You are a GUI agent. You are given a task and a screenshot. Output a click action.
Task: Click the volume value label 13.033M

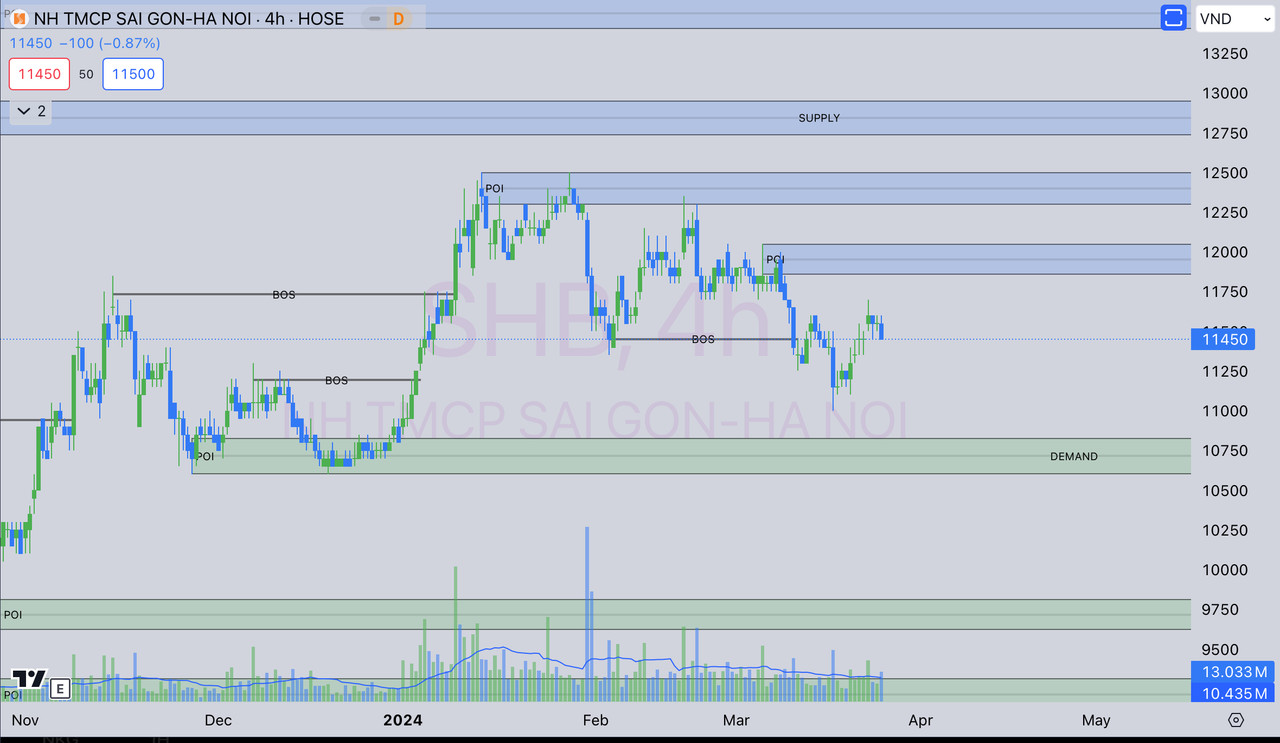click(1231, 671)
